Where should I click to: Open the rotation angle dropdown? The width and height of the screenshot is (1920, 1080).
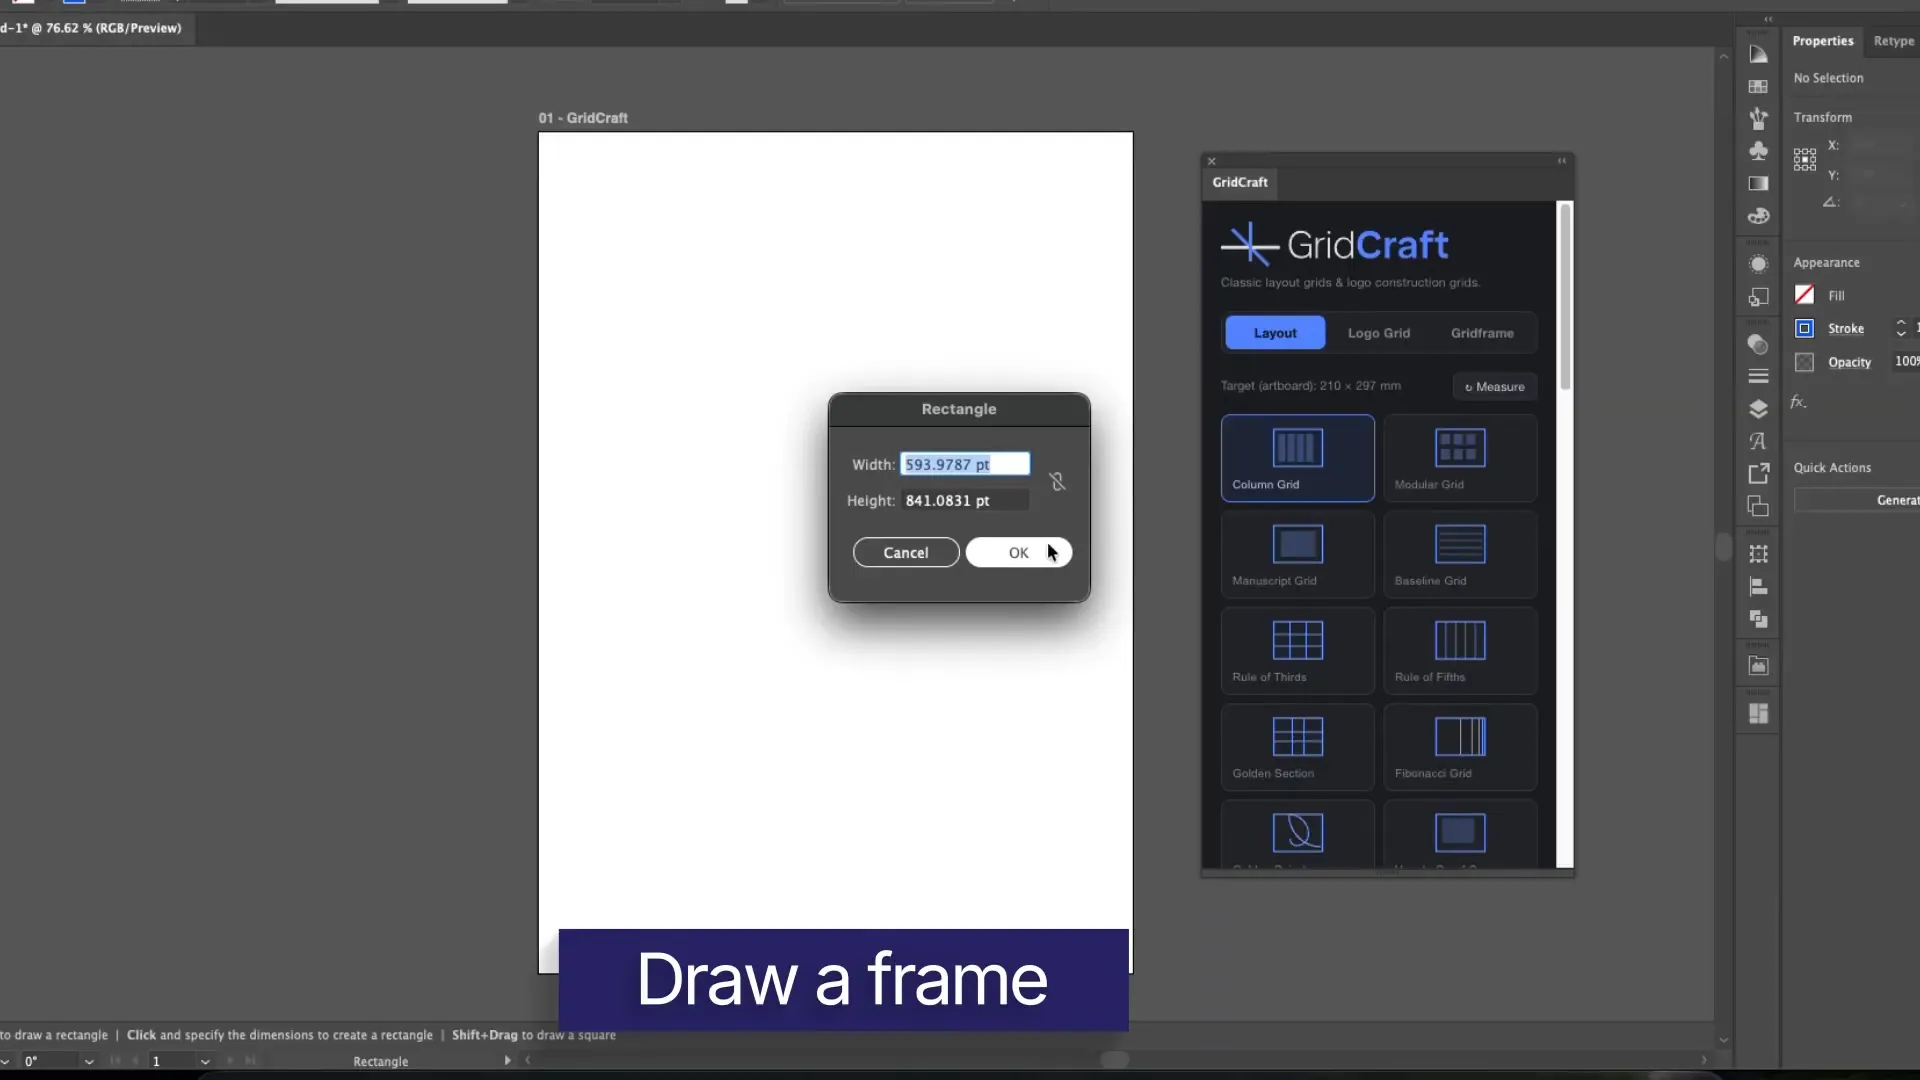pos(89,1061)
